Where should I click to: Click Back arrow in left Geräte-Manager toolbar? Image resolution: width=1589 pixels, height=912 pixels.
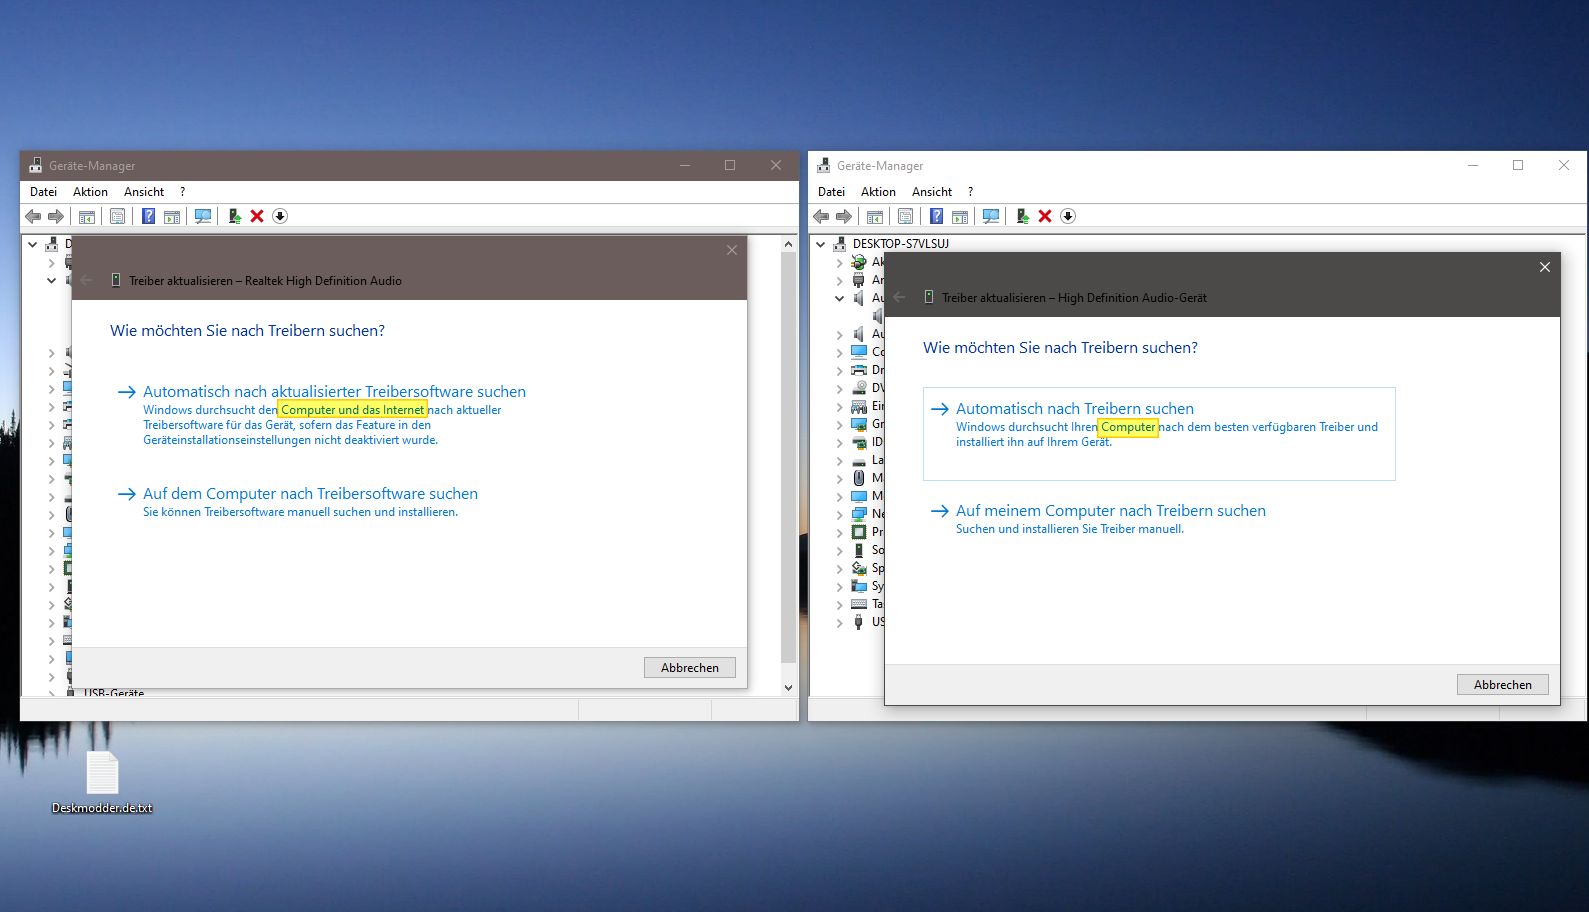coord(33,216)
